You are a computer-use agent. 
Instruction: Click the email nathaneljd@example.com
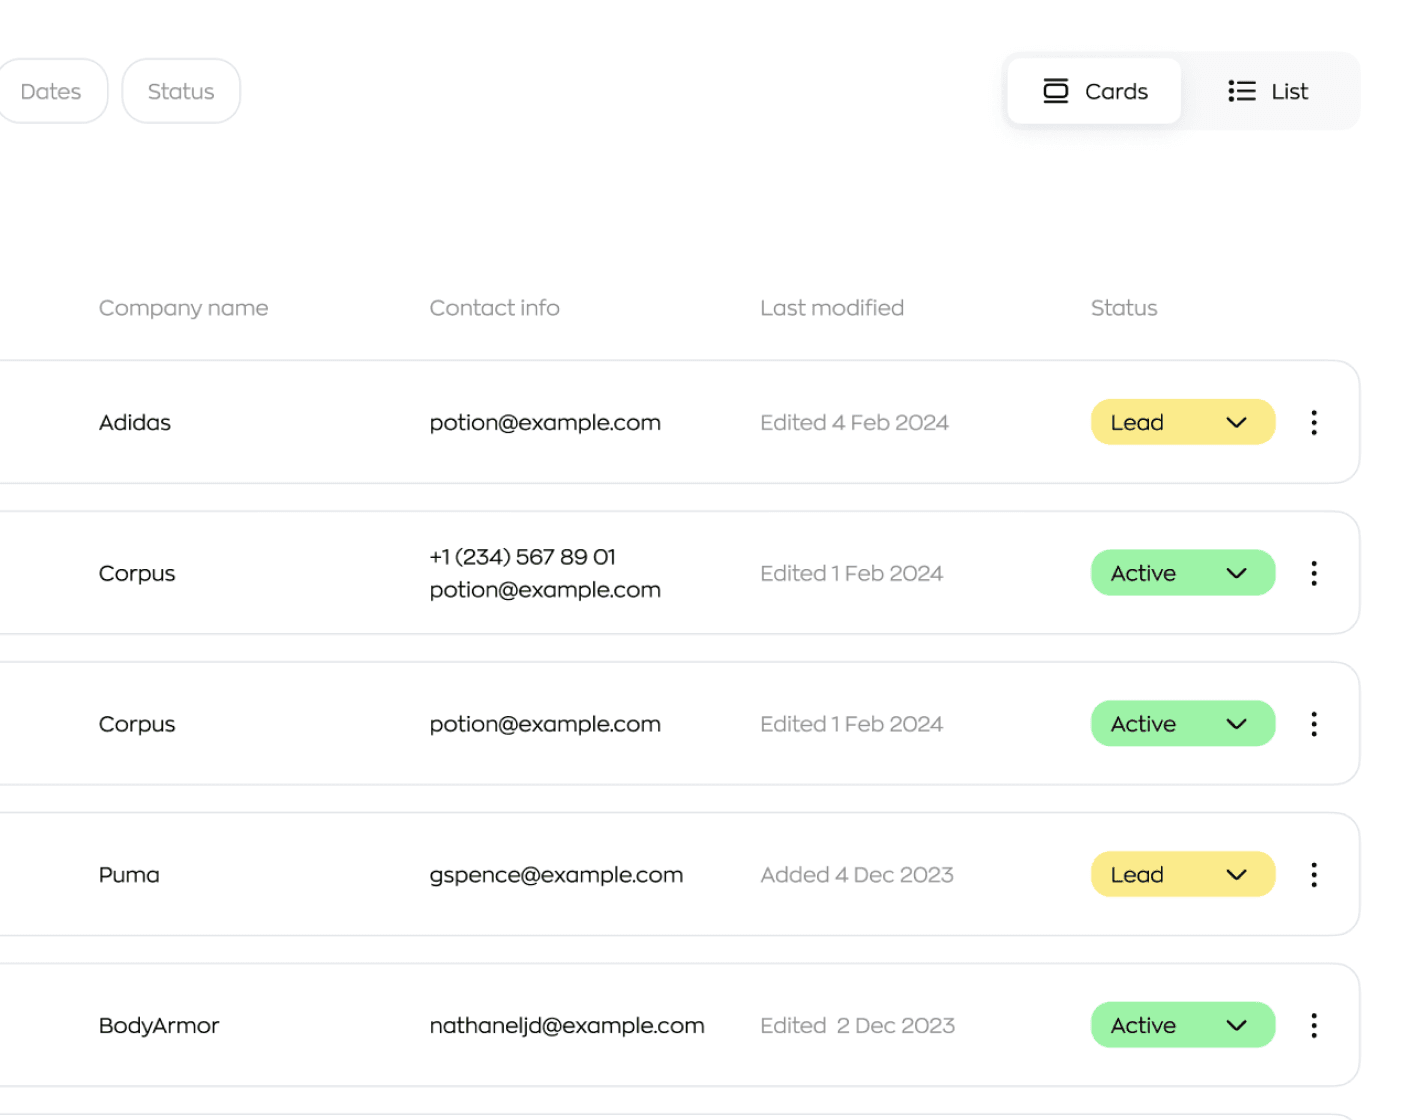(567, 1026)
